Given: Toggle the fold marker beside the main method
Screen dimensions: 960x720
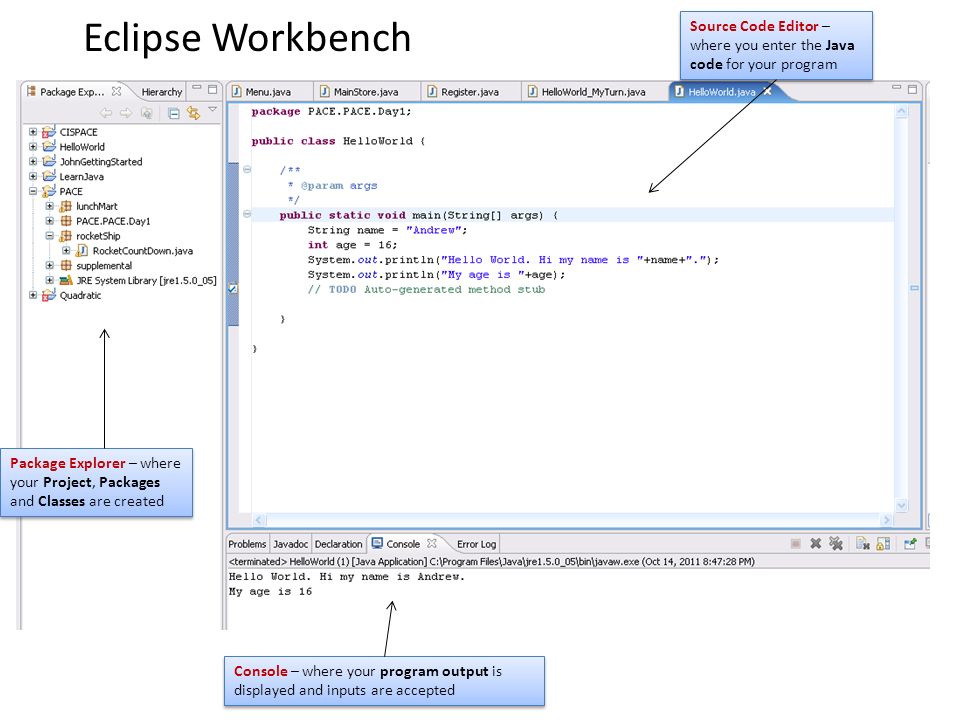Looking at the screenshot, I should 247,214.
